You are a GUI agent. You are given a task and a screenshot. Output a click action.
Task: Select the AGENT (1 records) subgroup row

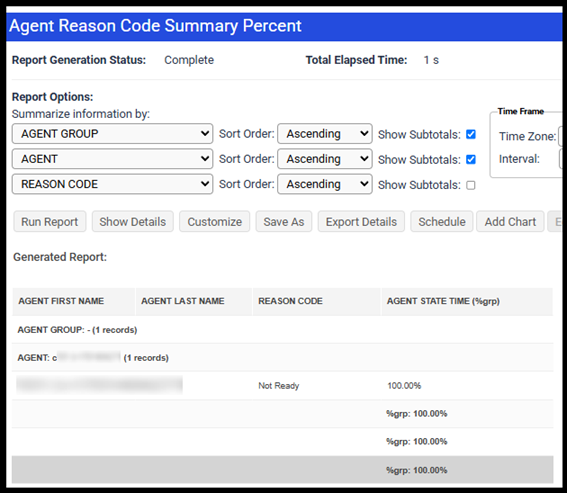click(282, 358)
